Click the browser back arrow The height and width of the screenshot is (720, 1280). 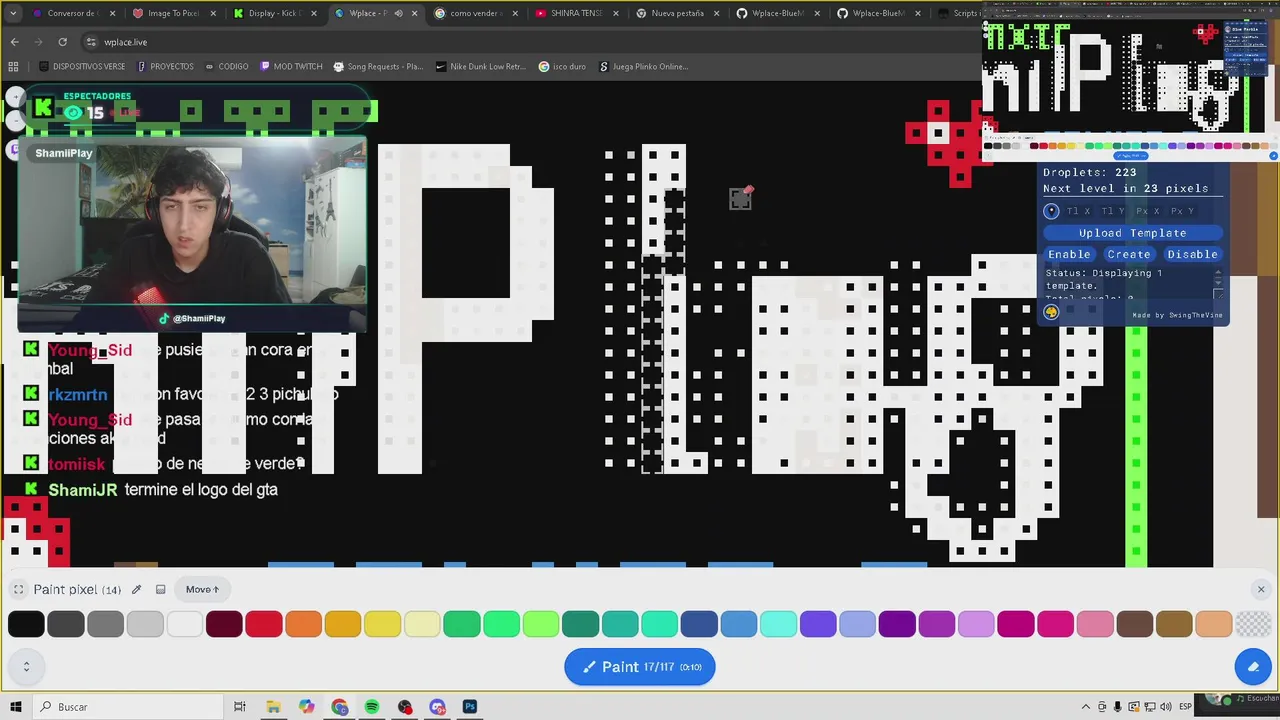[14, 42]
